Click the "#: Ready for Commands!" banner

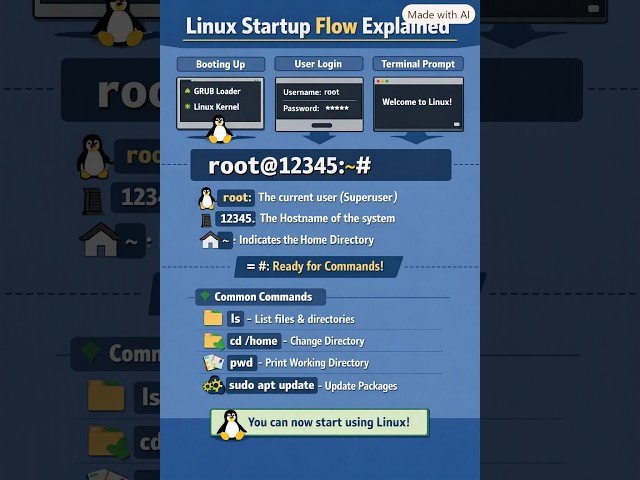[318, 267]
